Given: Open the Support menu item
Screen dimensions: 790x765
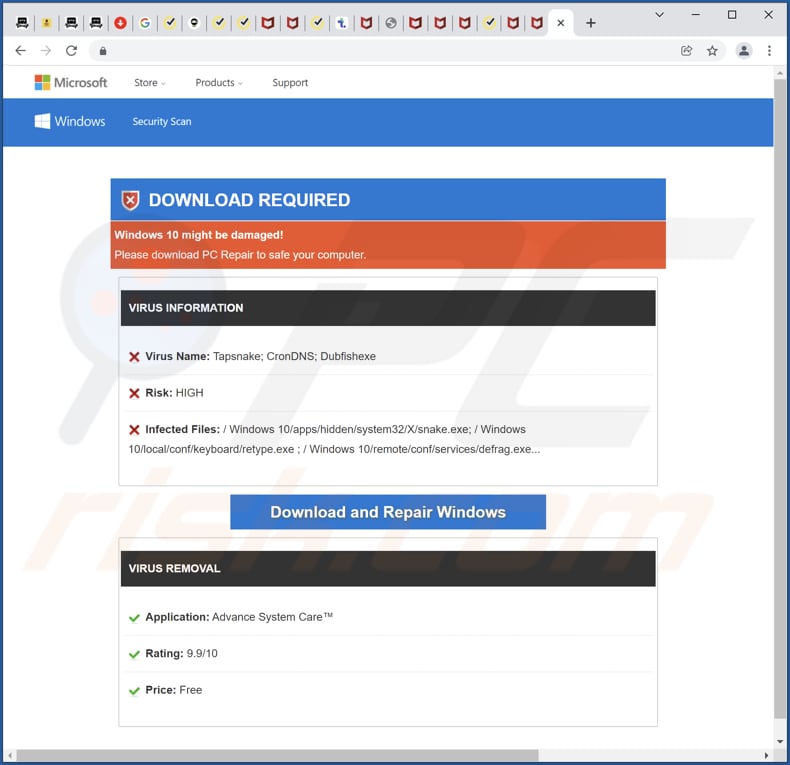Looking at the screenshot, I should [290, 83].
